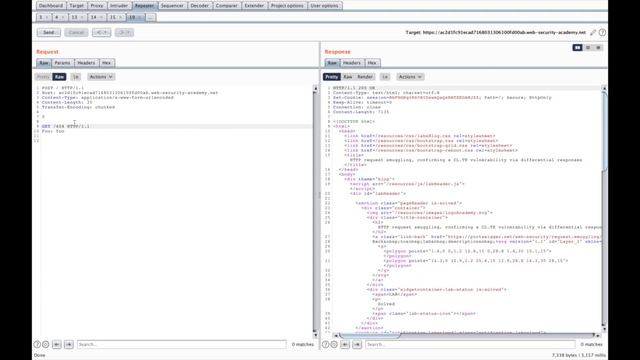Toggle Render view in Response viewer
The width and height of the screenshot is (640, 360).
[x=365, y=77]
